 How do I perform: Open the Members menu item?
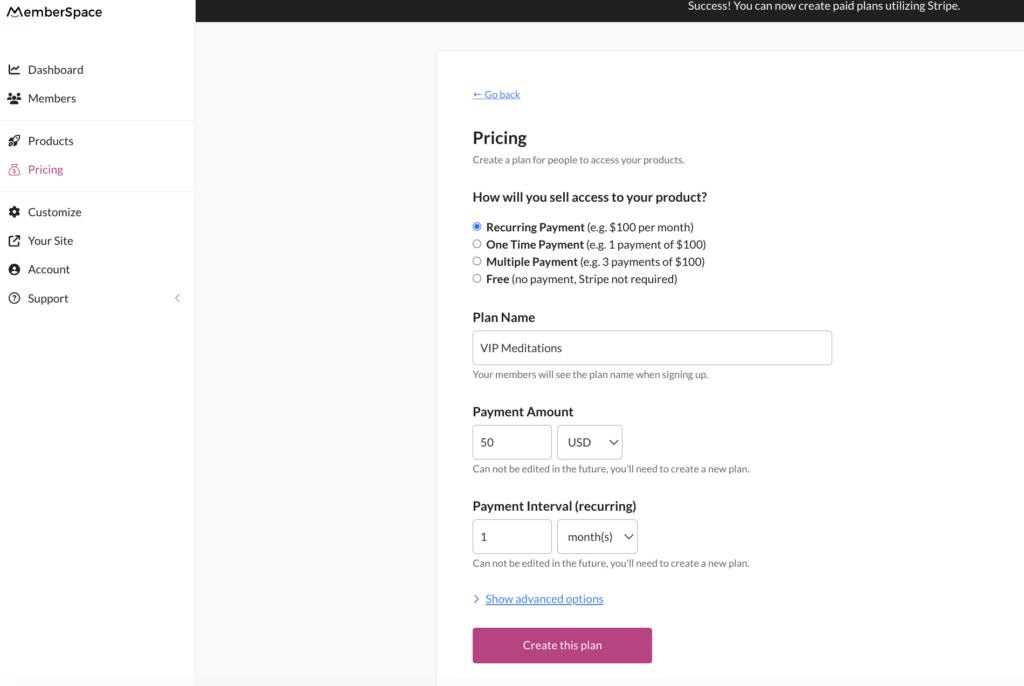pyautogui.click(x=51, y=99)
